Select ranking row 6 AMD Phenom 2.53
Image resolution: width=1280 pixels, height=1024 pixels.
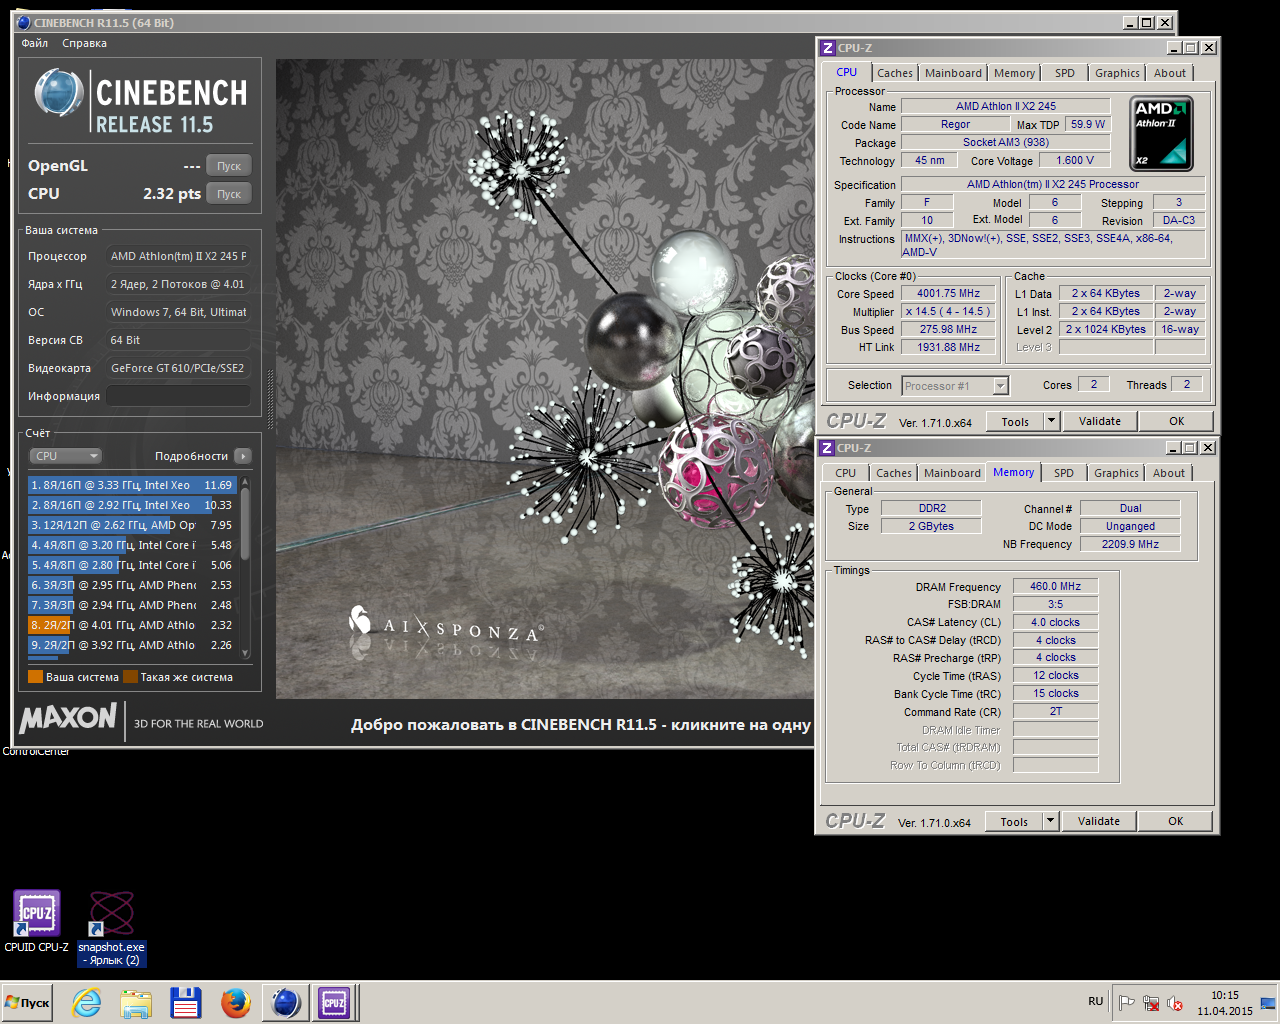coord(132,585)
